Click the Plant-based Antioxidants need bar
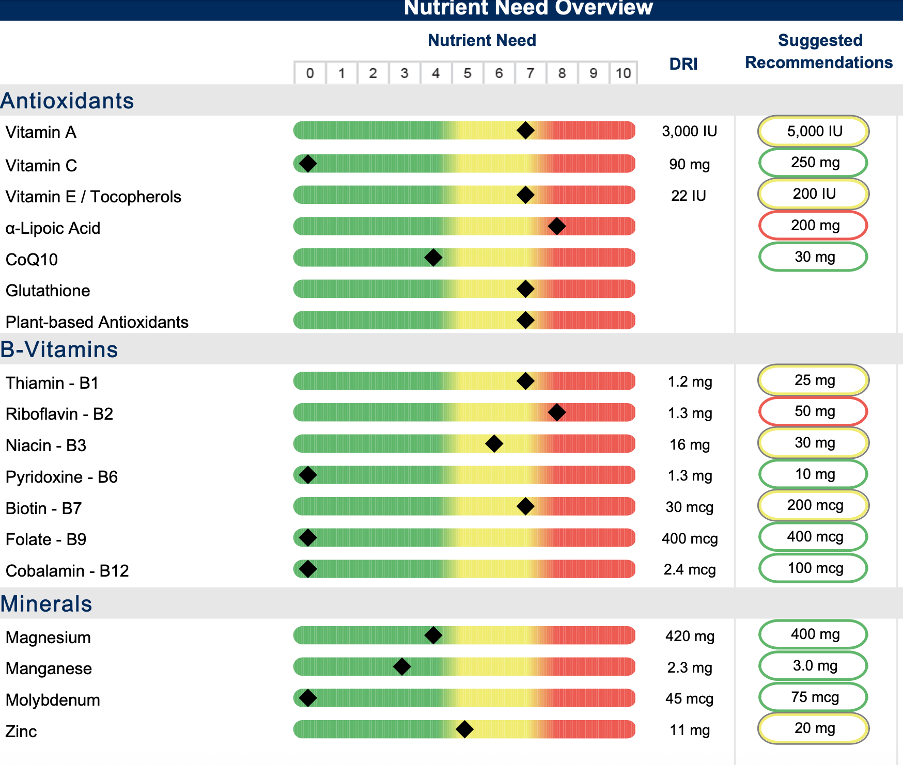The width and height of the screenshot is (904, 766). [x=464, y=320]
